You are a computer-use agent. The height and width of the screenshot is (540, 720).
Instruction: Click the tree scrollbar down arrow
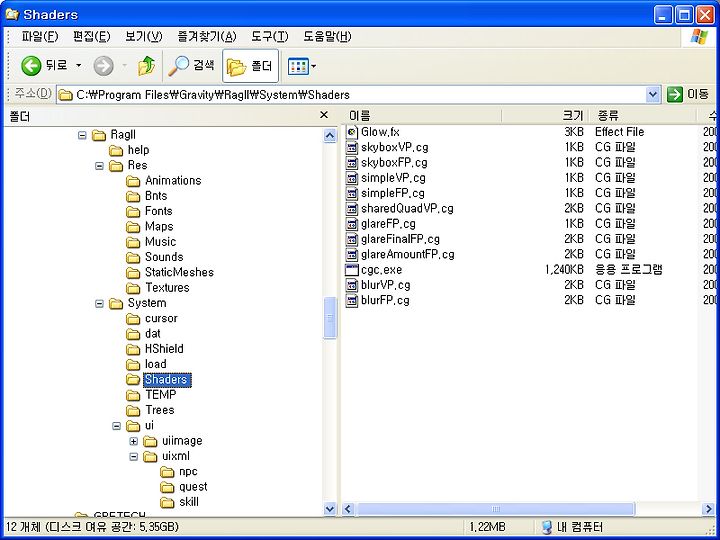point(330,509)
